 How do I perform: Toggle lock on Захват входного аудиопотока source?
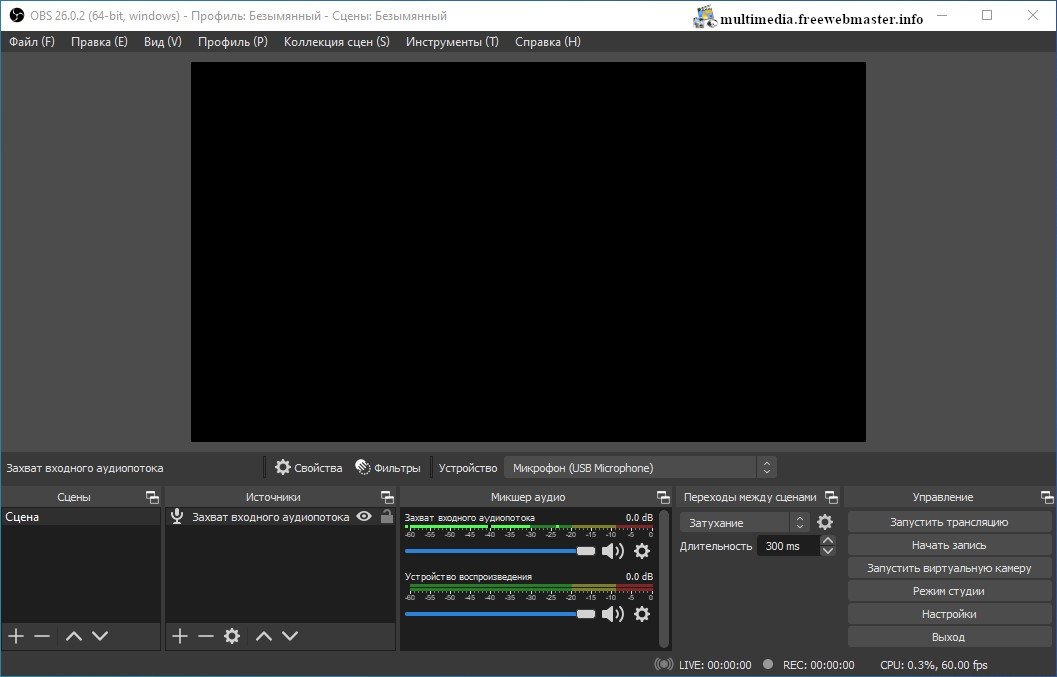coord(386,517)
